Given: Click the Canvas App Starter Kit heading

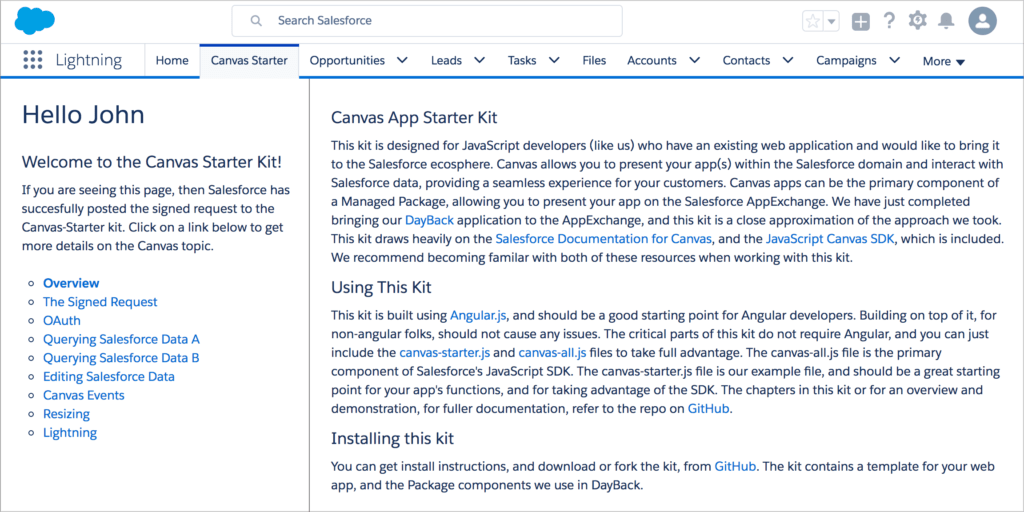Looking at the screenshot, I should coord(414,118).
